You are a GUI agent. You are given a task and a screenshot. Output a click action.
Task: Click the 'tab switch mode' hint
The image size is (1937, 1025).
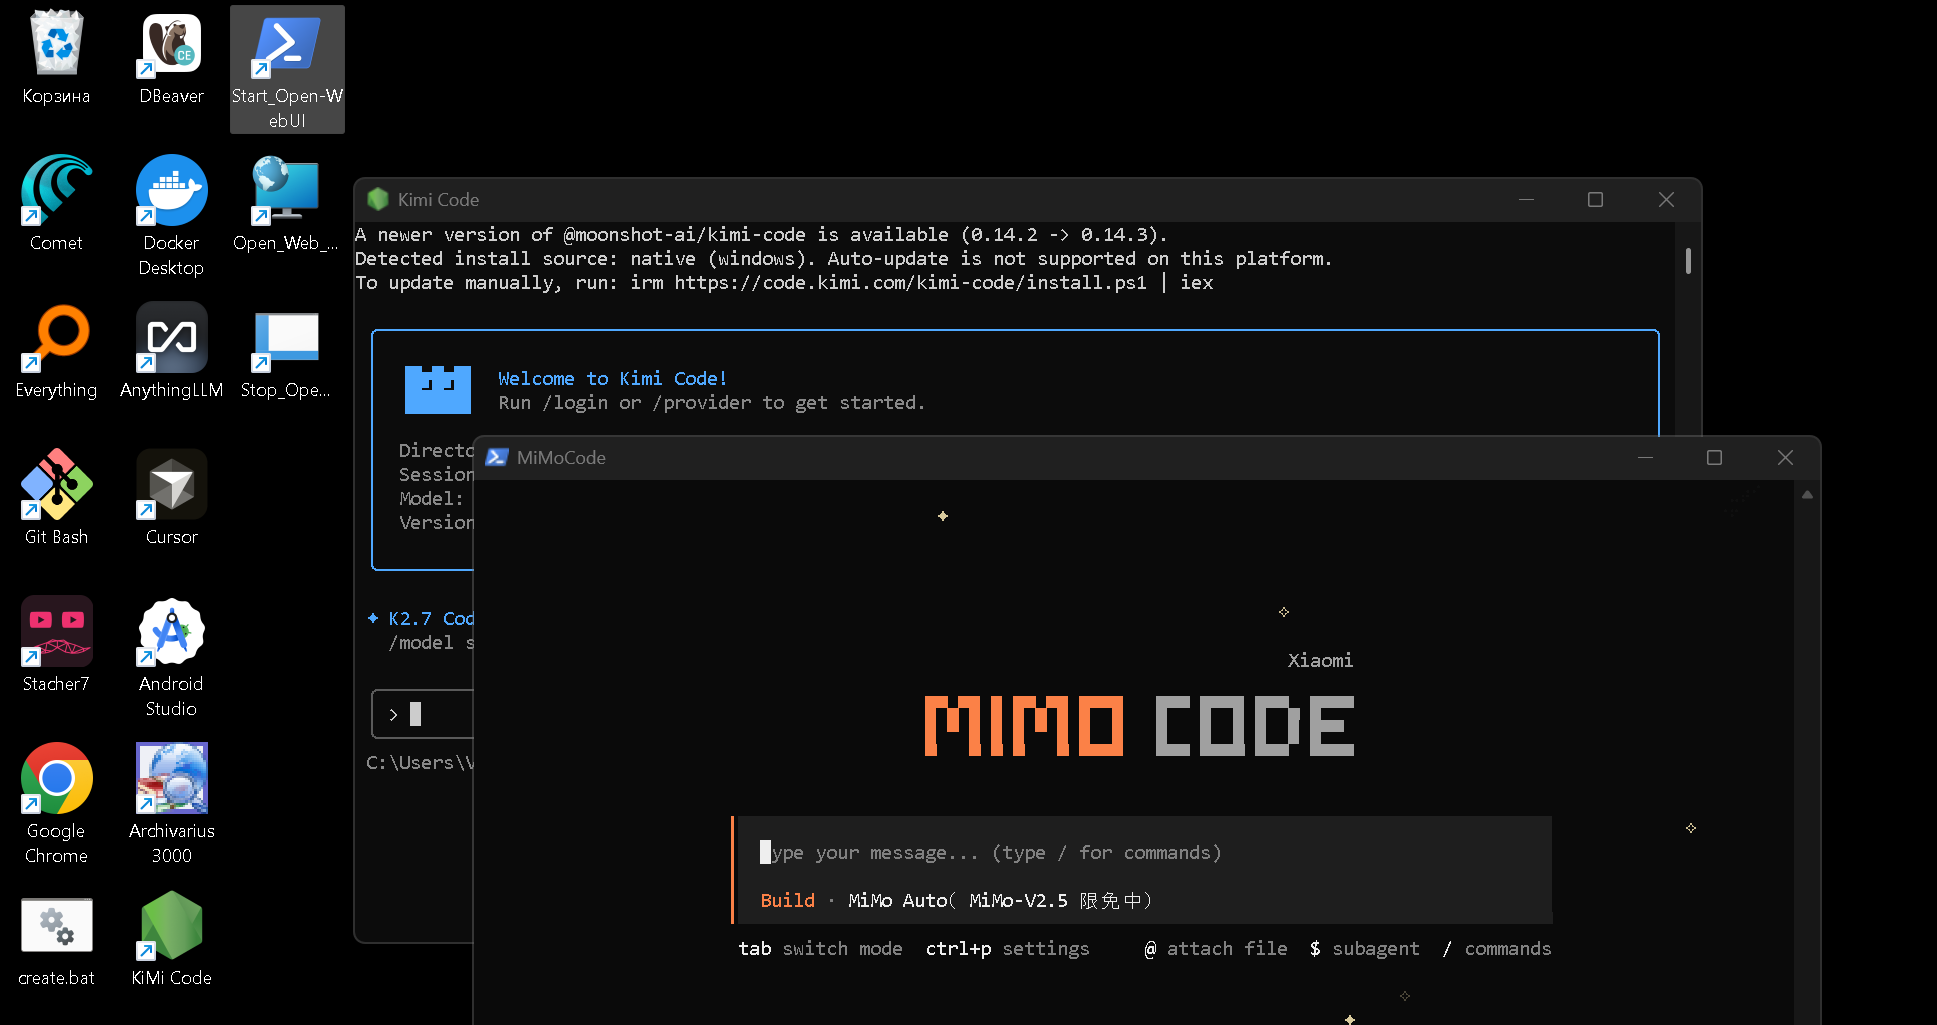(x=820, y=948)
